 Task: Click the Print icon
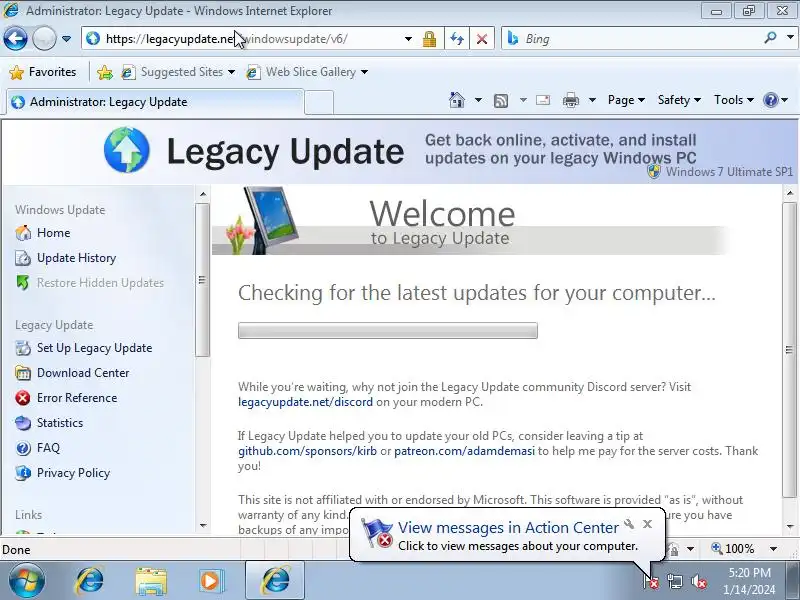click(570, 101)
